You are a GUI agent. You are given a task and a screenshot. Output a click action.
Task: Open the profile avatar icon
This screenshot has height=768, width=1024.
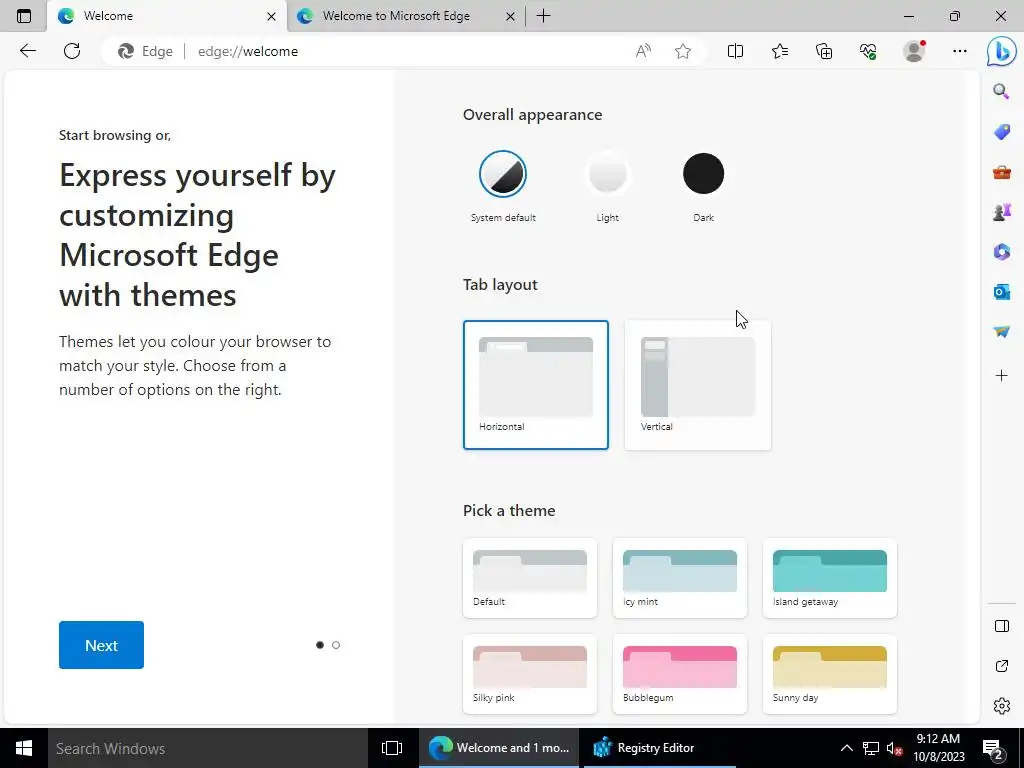[x=914, y=51]
